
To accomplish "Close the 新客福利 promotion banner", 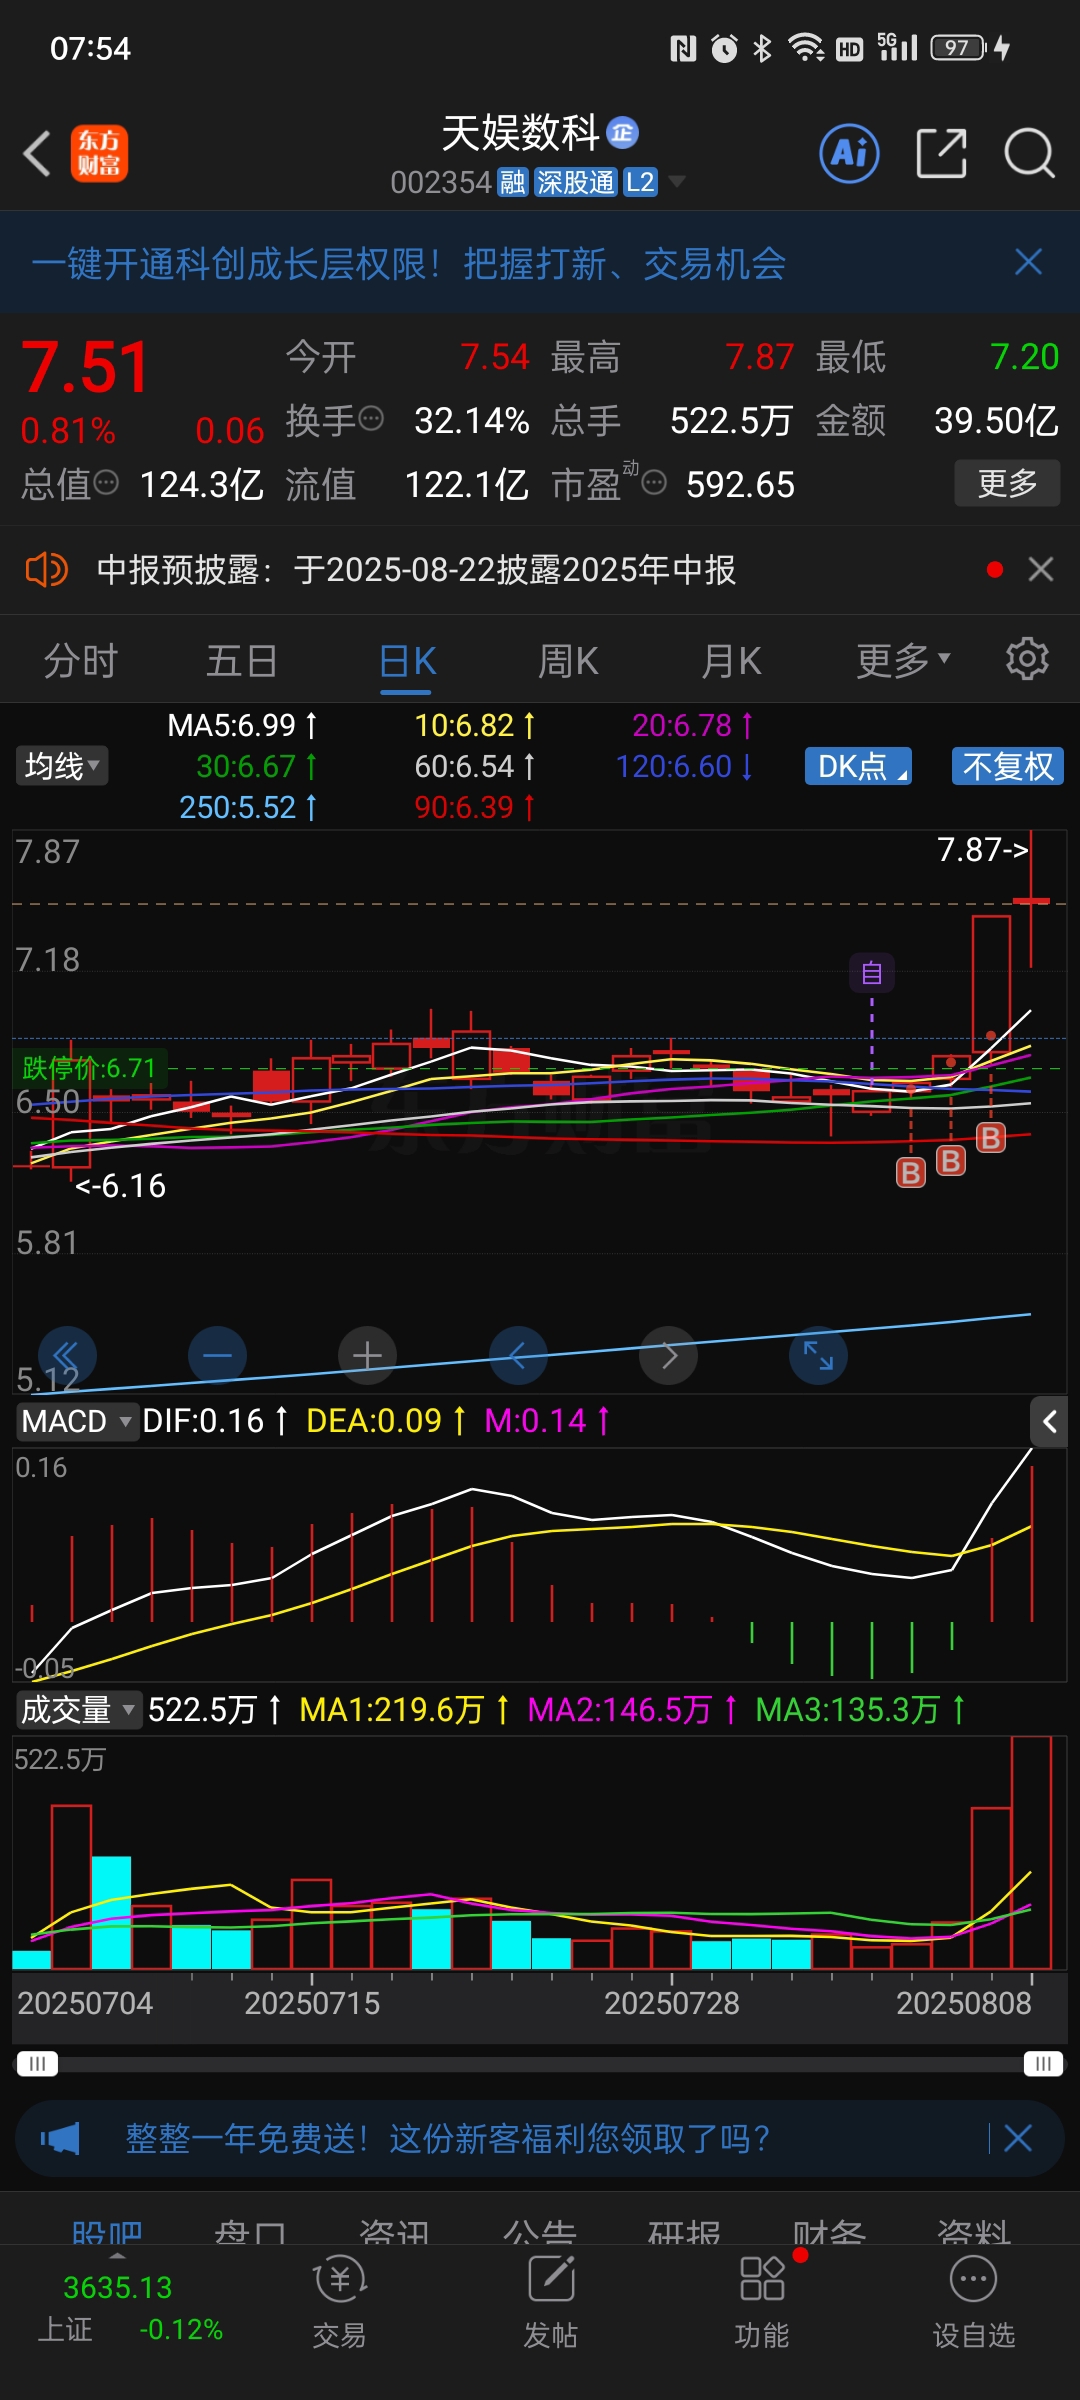I will 1018,2139.
